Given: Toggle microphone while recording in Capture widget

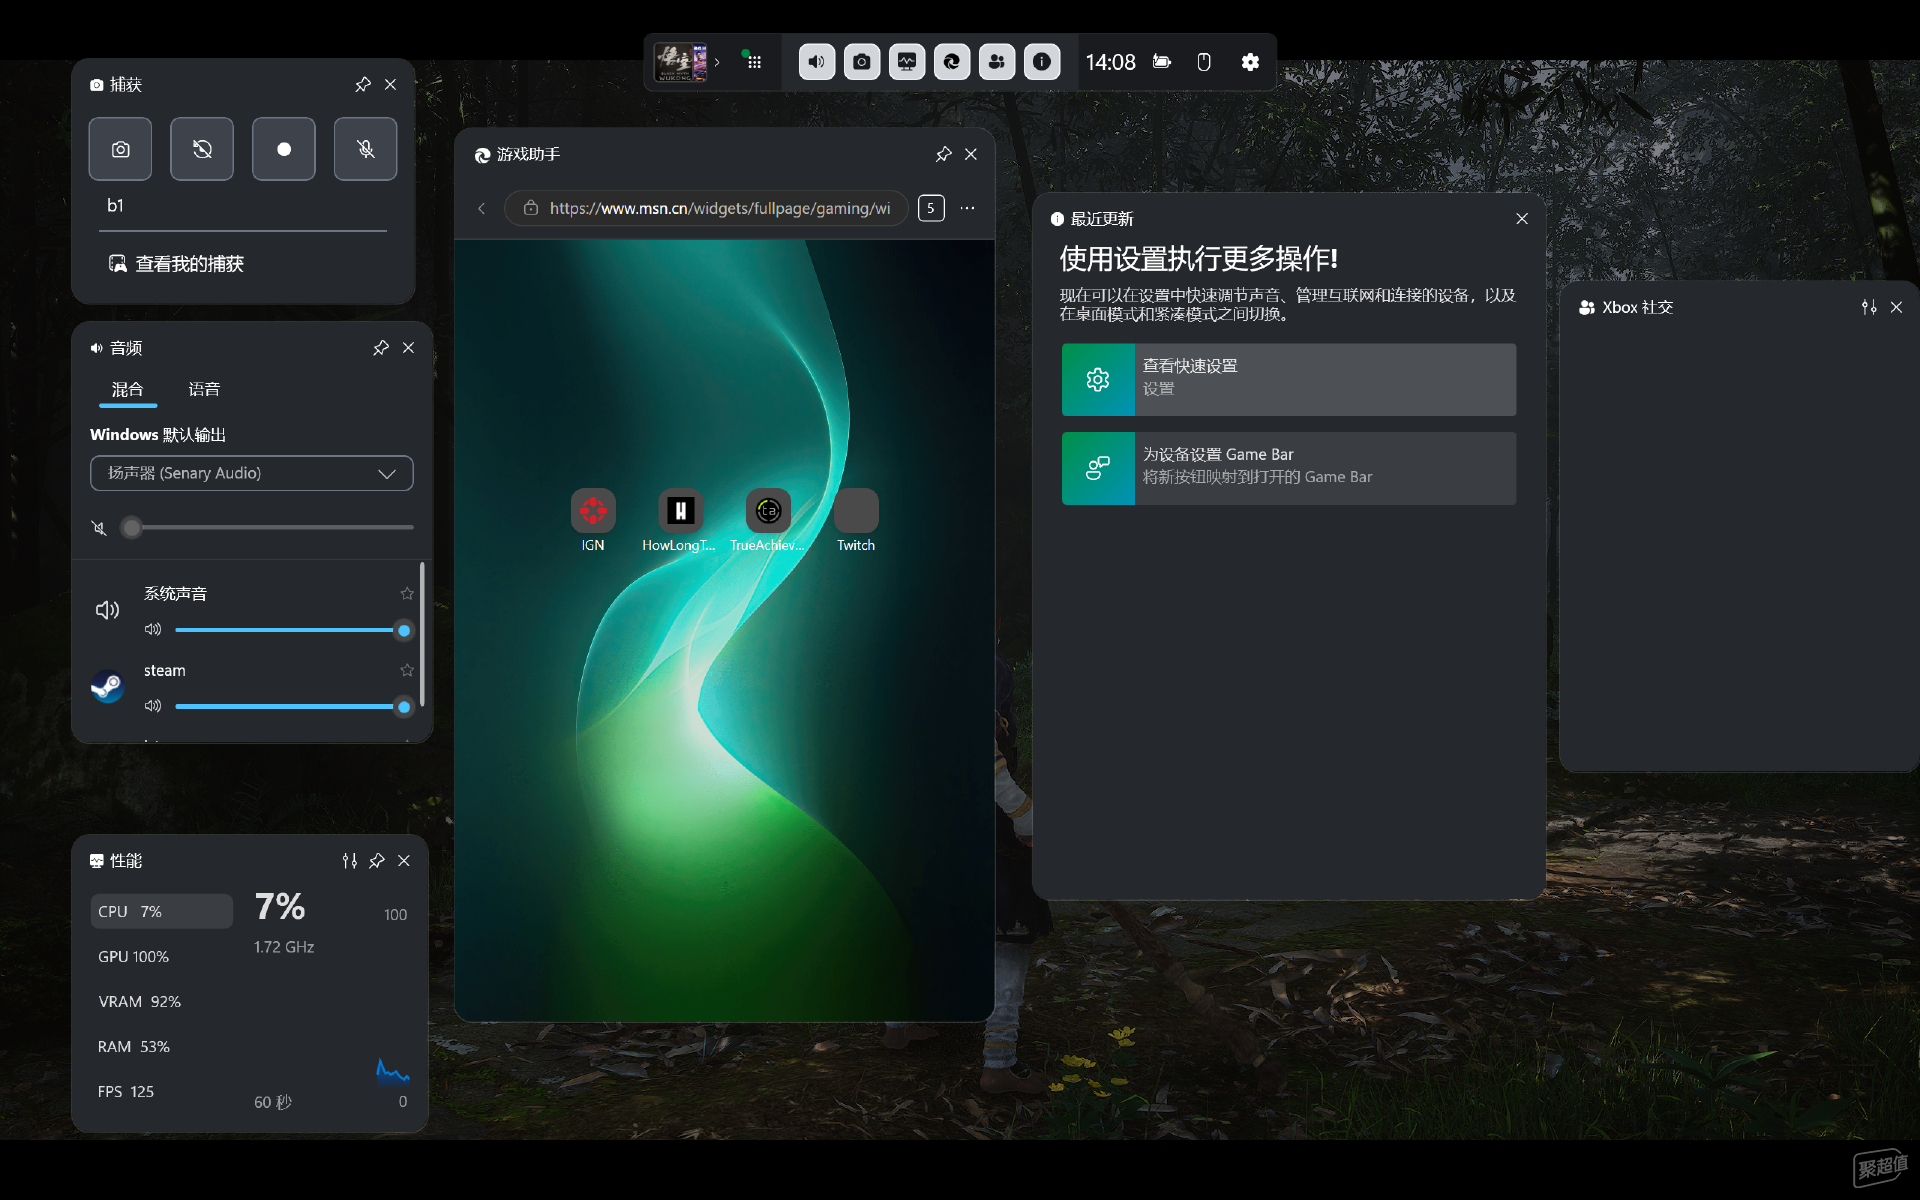Looking at the screenshot, I should (366, 149).
